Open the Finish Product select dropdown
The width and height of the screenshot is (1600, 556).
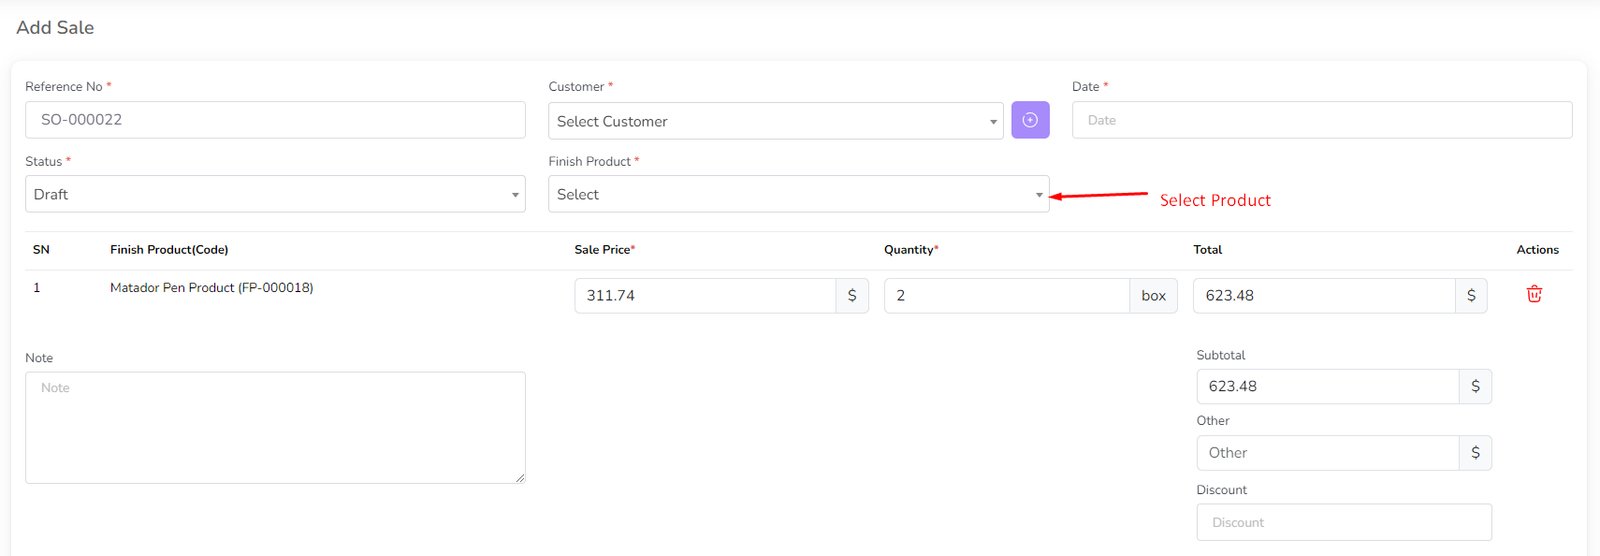click(x=798, y=194)
